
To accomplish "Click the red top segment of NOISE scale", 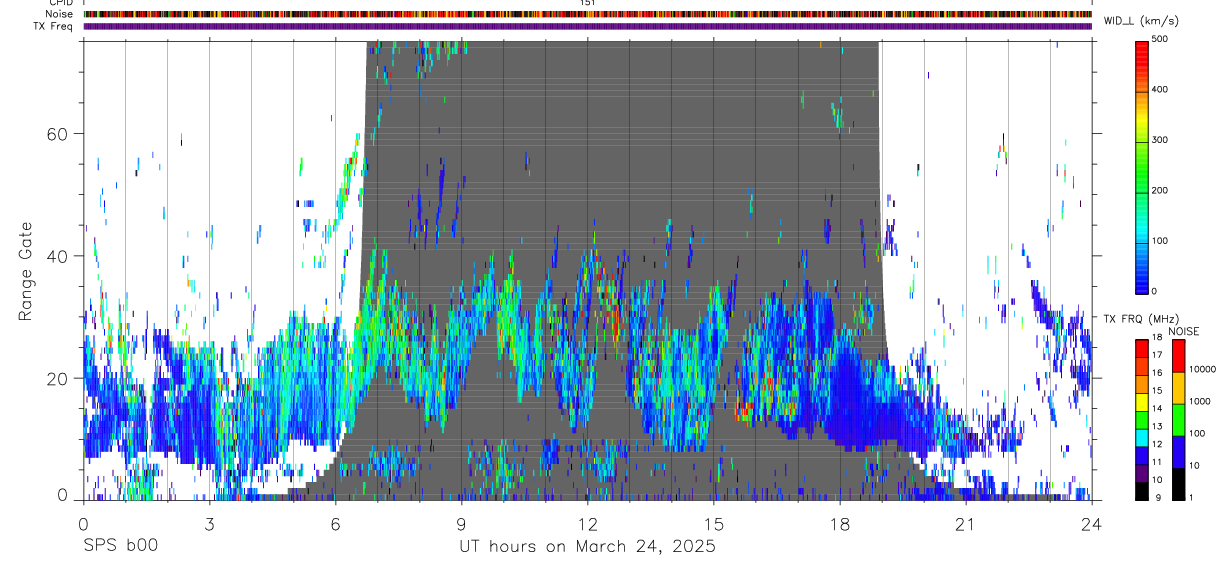I will [x=1178, y=355].
